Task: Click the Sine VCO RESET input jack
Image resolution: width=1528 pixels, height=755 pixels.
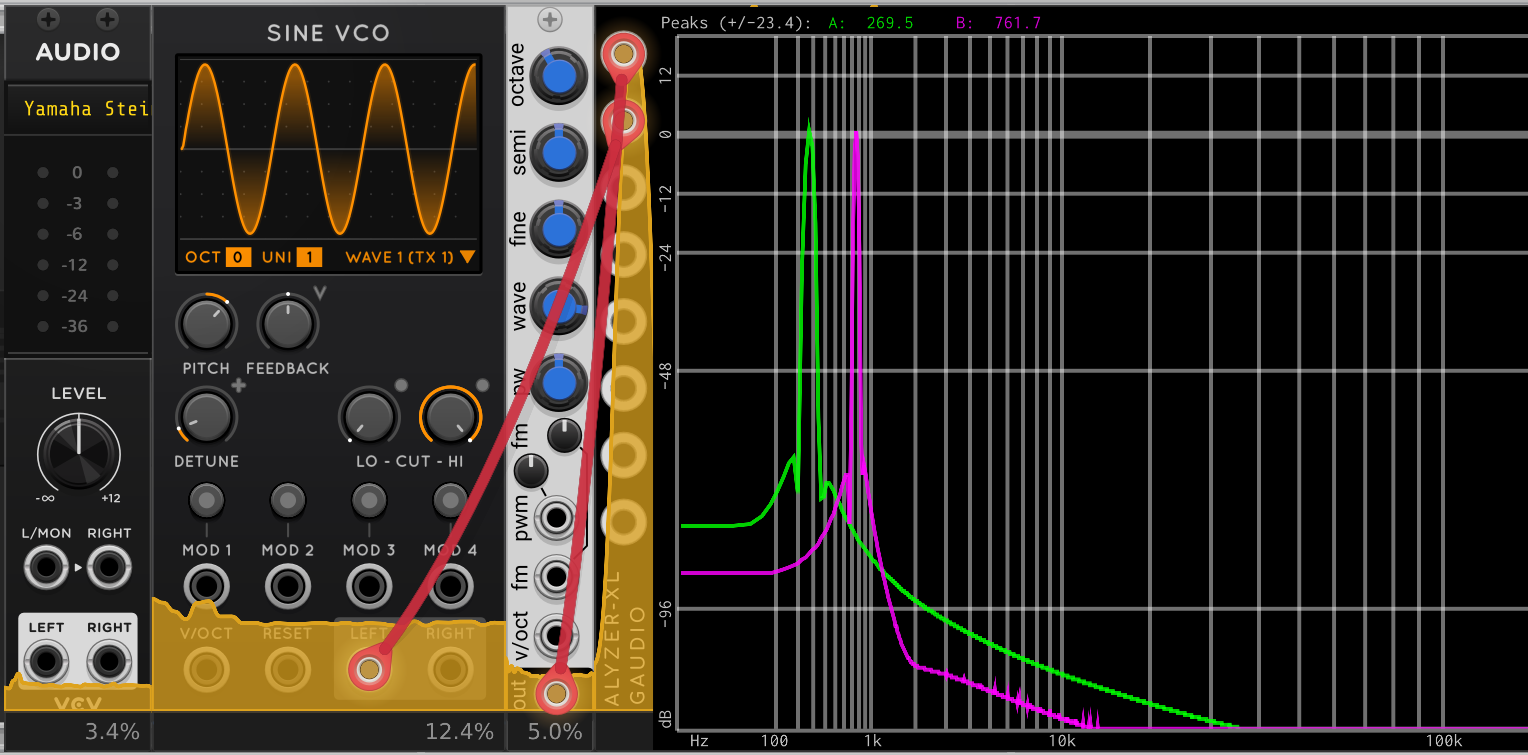Action: tap(288, 667)
